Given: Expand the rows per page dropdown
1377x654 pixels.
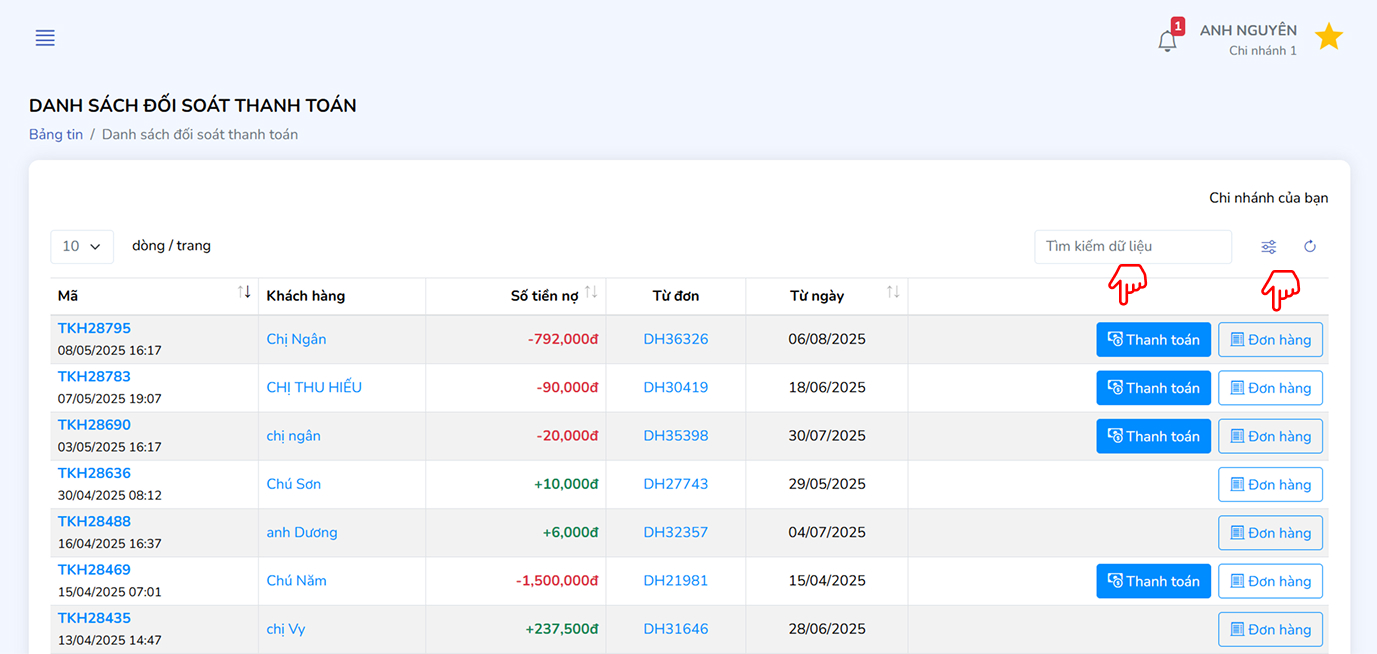Looking at the screenshot, I should (82, 246).
